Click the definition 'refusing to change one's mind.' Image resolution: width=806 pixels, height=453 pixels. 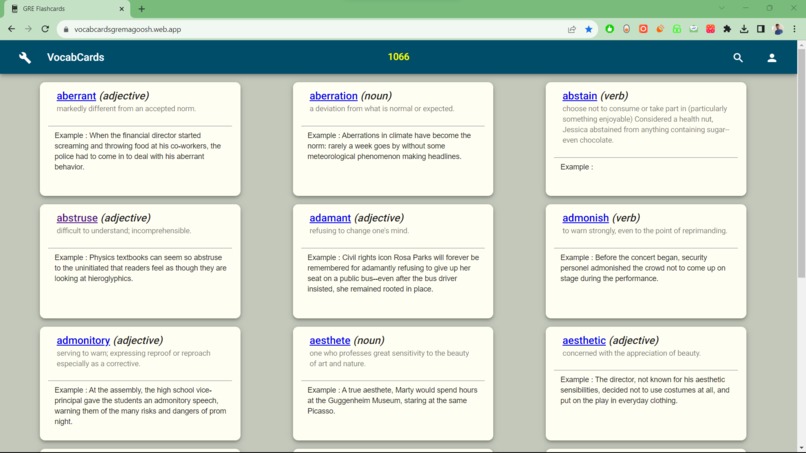pos(359,231)
